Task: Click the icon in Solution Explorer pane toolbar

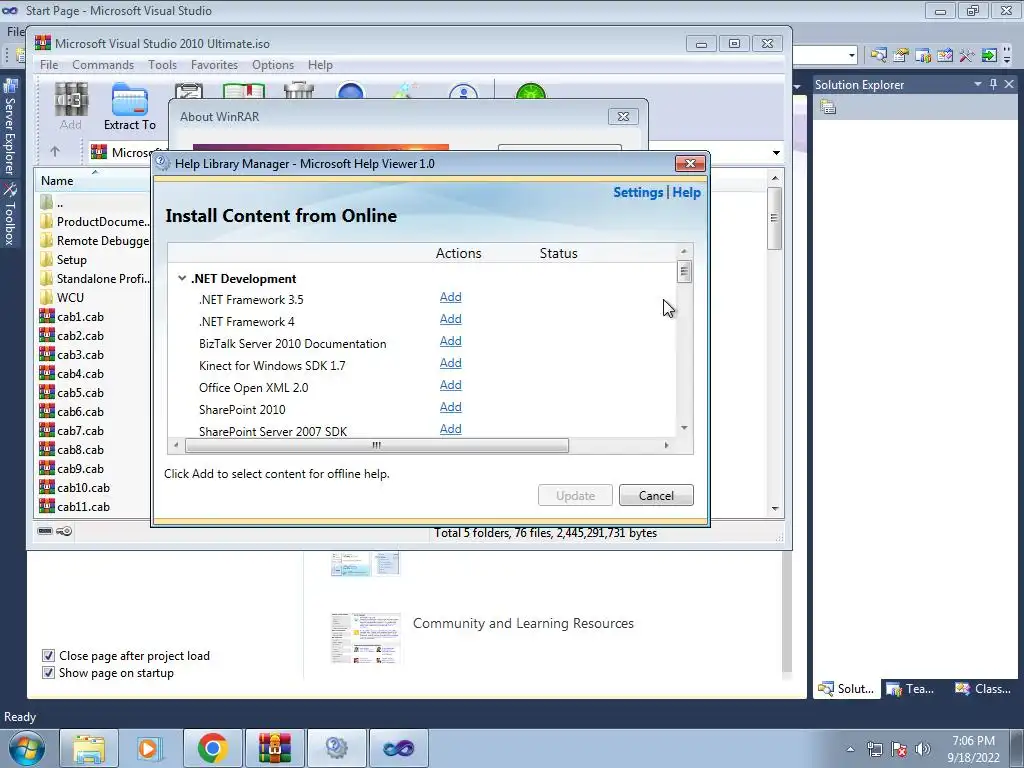Action: [x=828, y=107]
